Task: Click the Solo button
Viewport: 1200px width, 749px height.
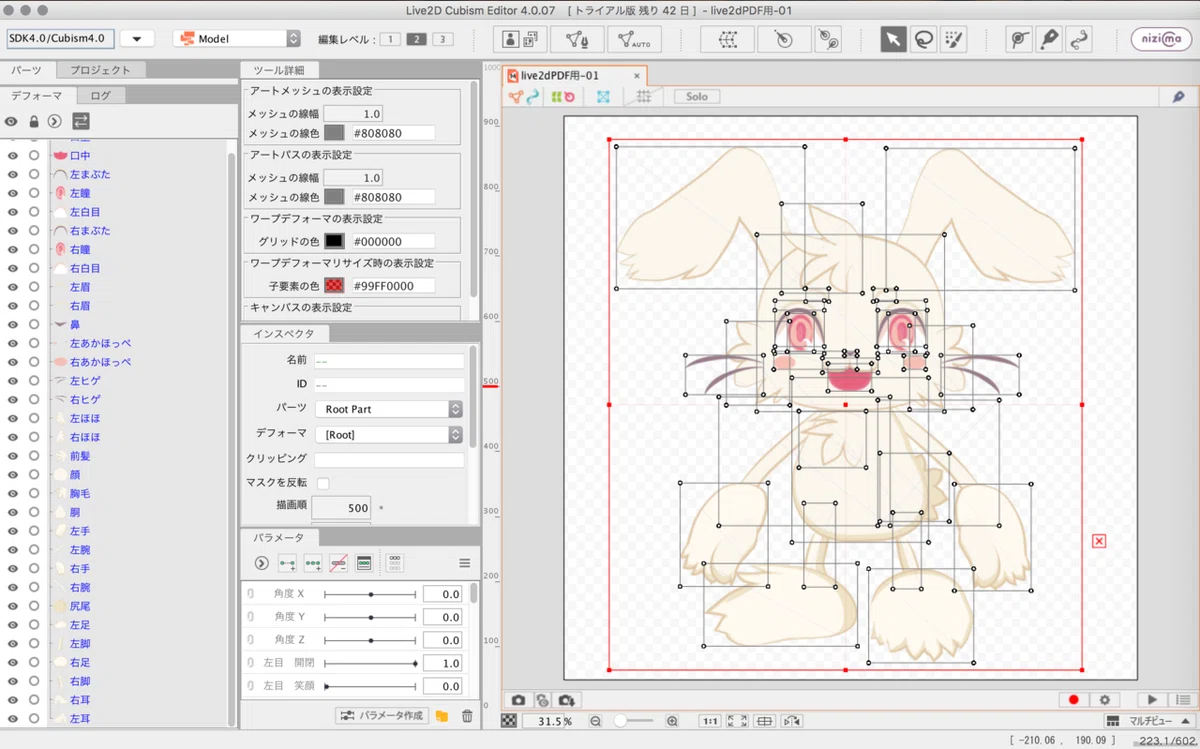Action: click(697, 97)
